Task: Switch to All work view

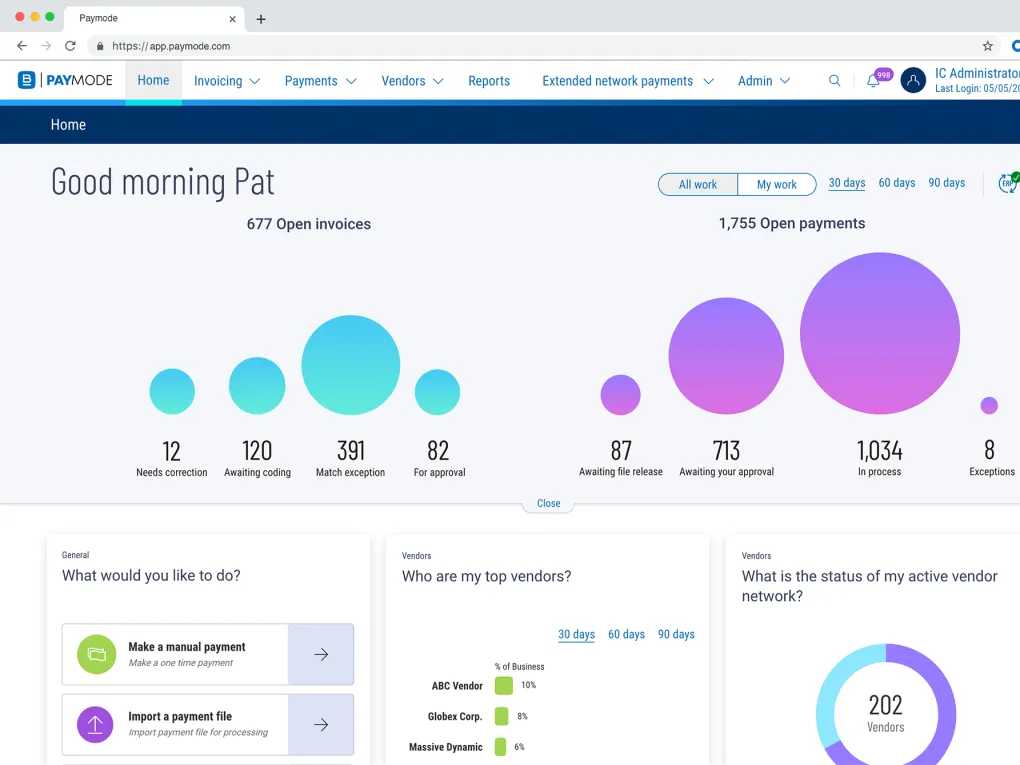Action: [x=698, y=184]
